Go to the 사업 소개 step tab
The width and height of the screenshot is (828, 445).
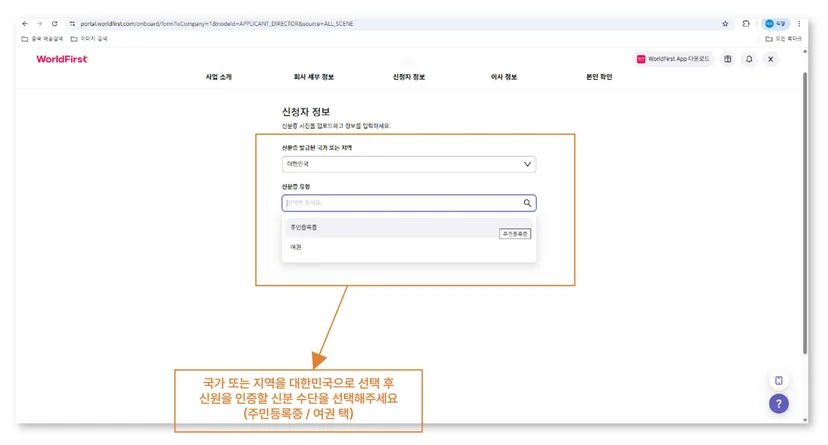[219, 77]
